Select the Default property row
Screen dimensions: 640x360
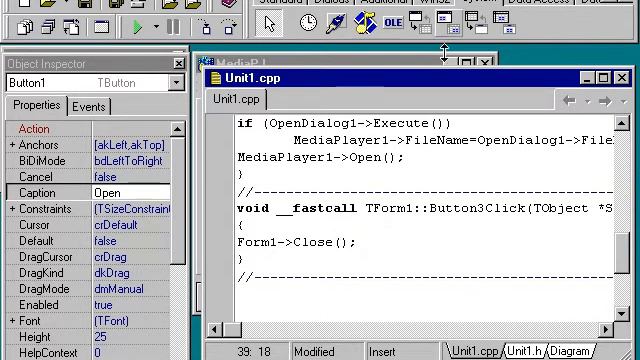pyautogui.click(x=88, y=241)
